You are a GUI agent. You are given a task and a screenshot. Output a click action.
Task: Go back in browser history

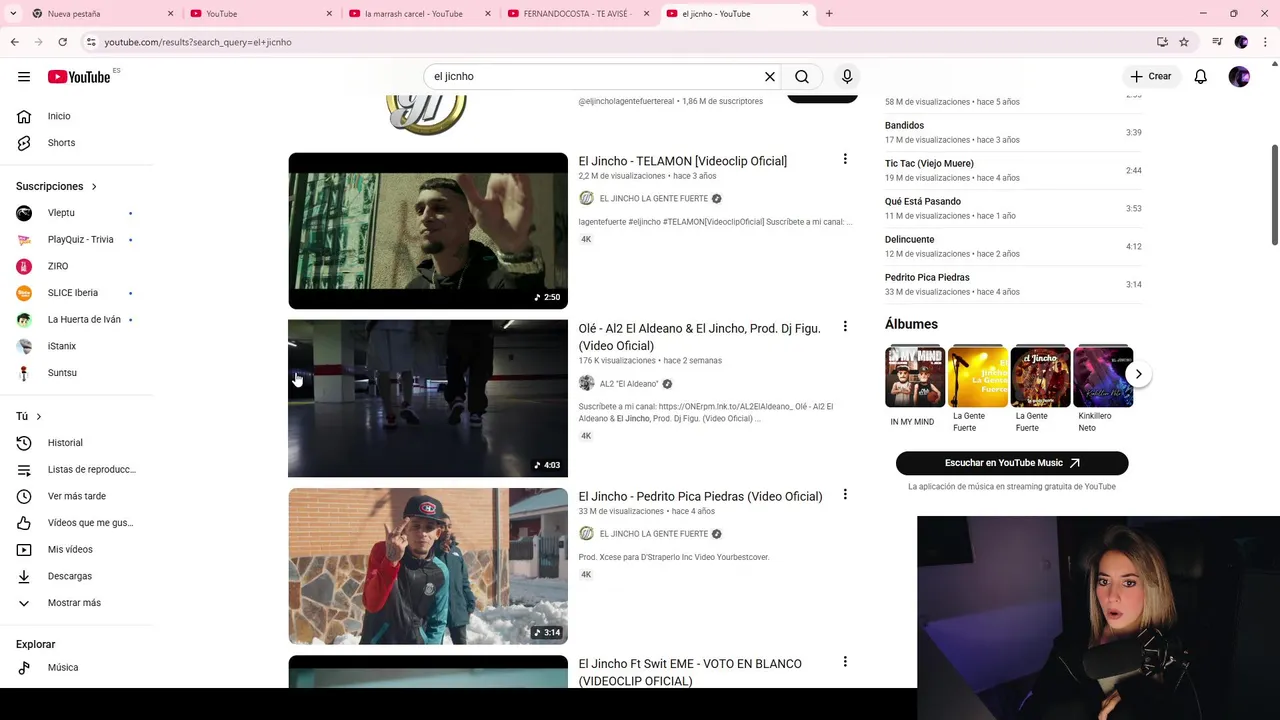point(14,42)
